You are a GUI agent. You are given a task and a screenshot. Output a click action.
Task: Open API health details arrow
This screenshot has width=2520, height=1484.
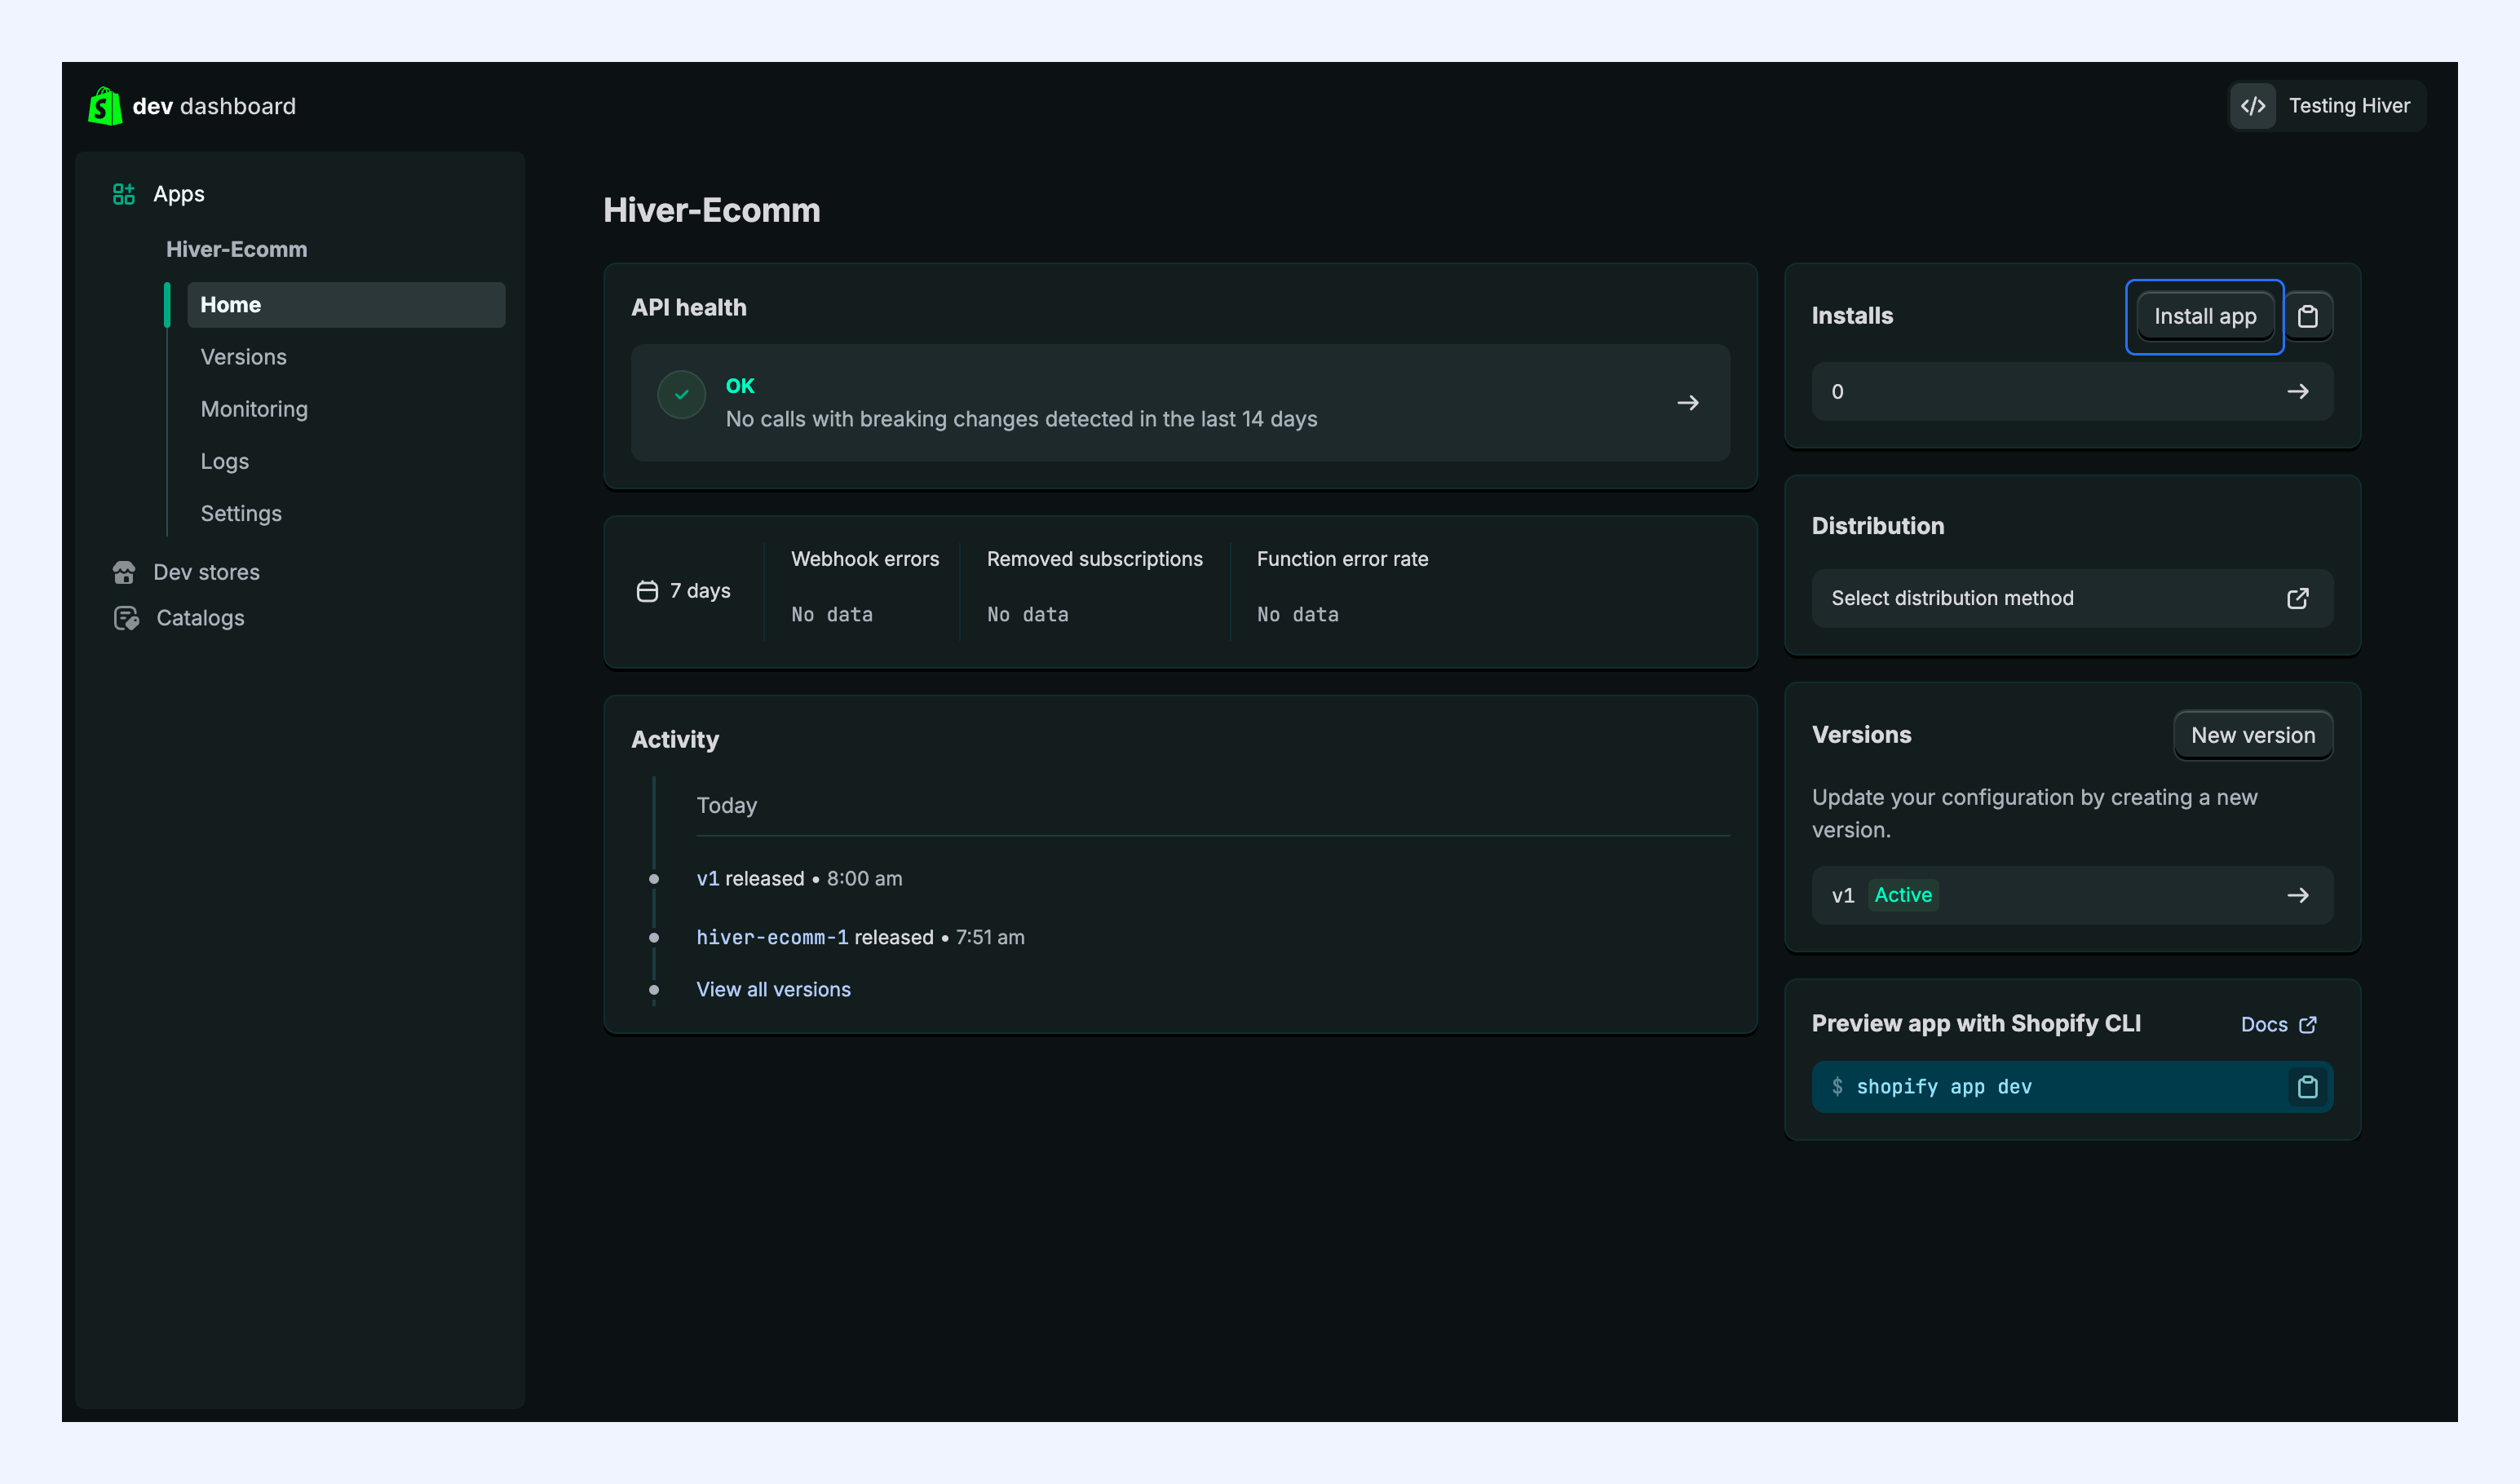(1688, 403)
